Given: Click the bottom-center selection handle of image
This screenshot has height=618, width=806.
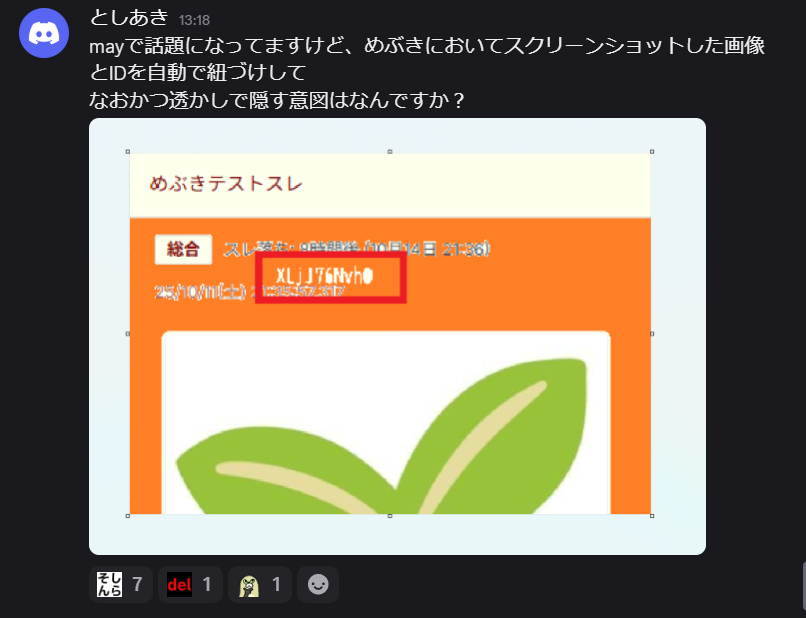Looking at the screenshot, I should pyautogui.click(x=390, y=516).
